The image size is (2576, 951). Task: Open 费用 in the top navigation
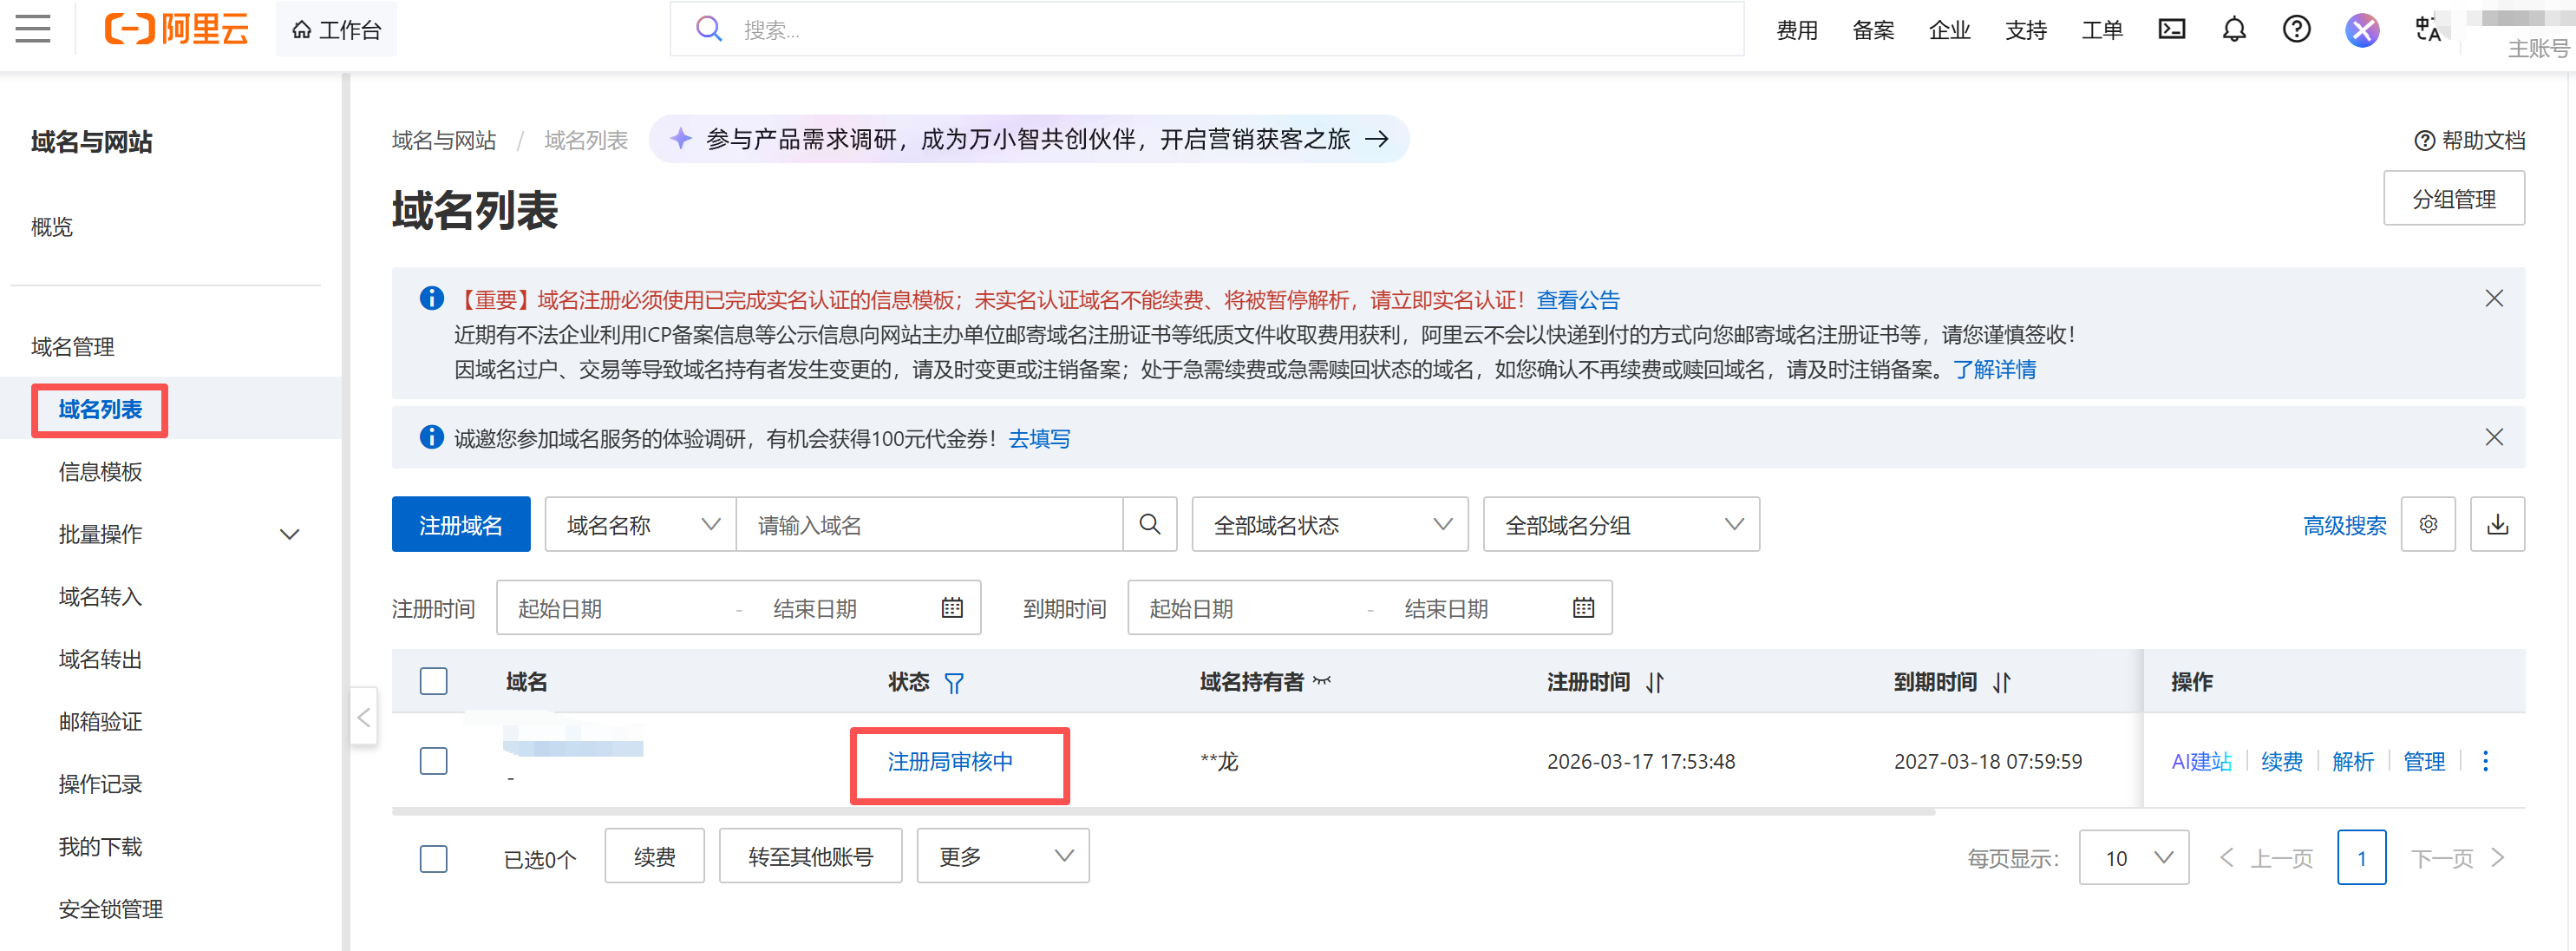coord(1797,30)
